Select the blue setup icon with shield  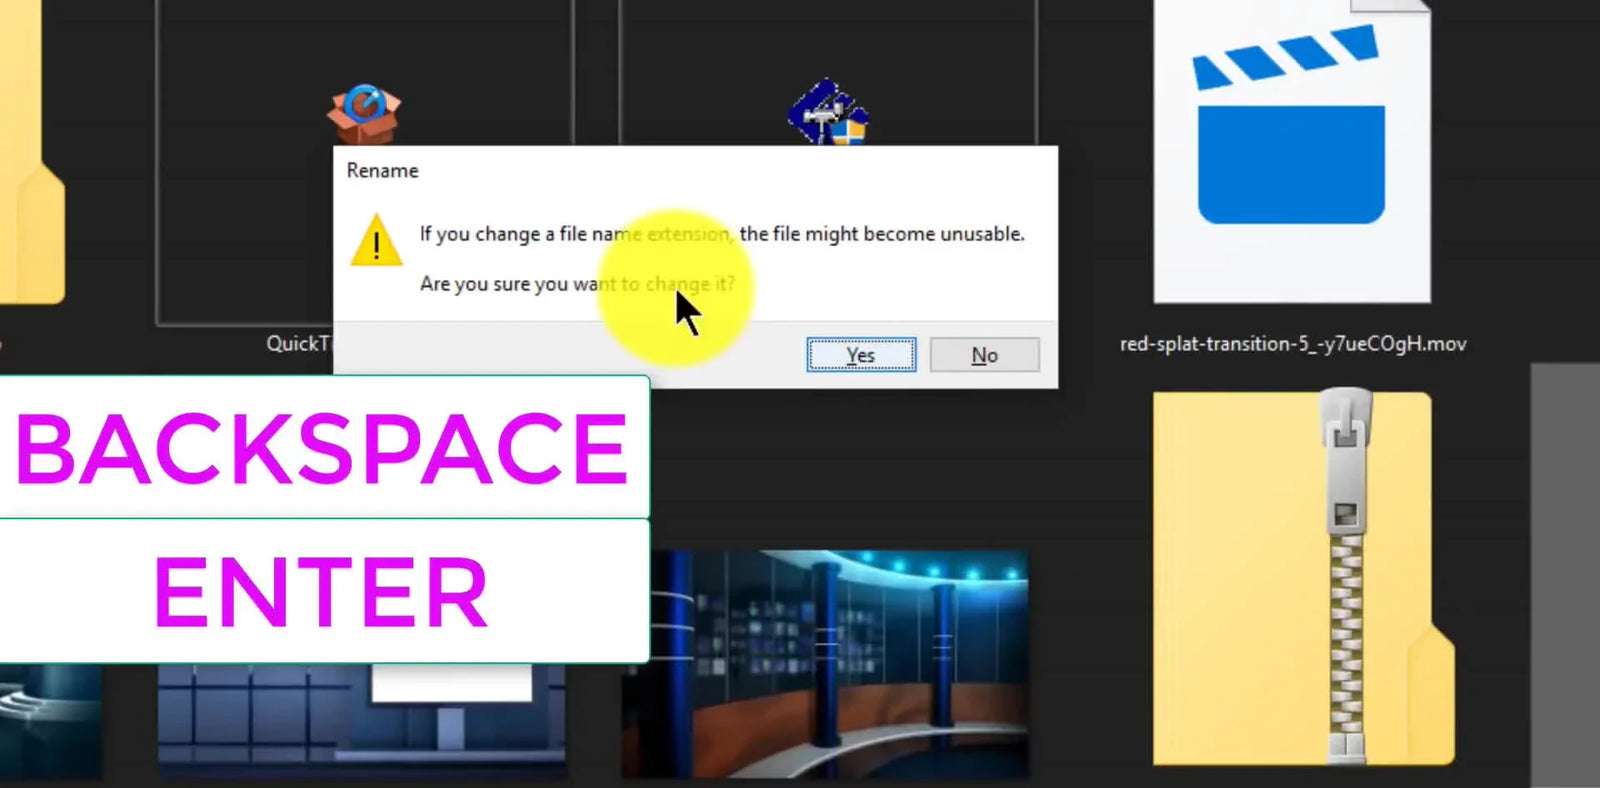tap(827, 114)
